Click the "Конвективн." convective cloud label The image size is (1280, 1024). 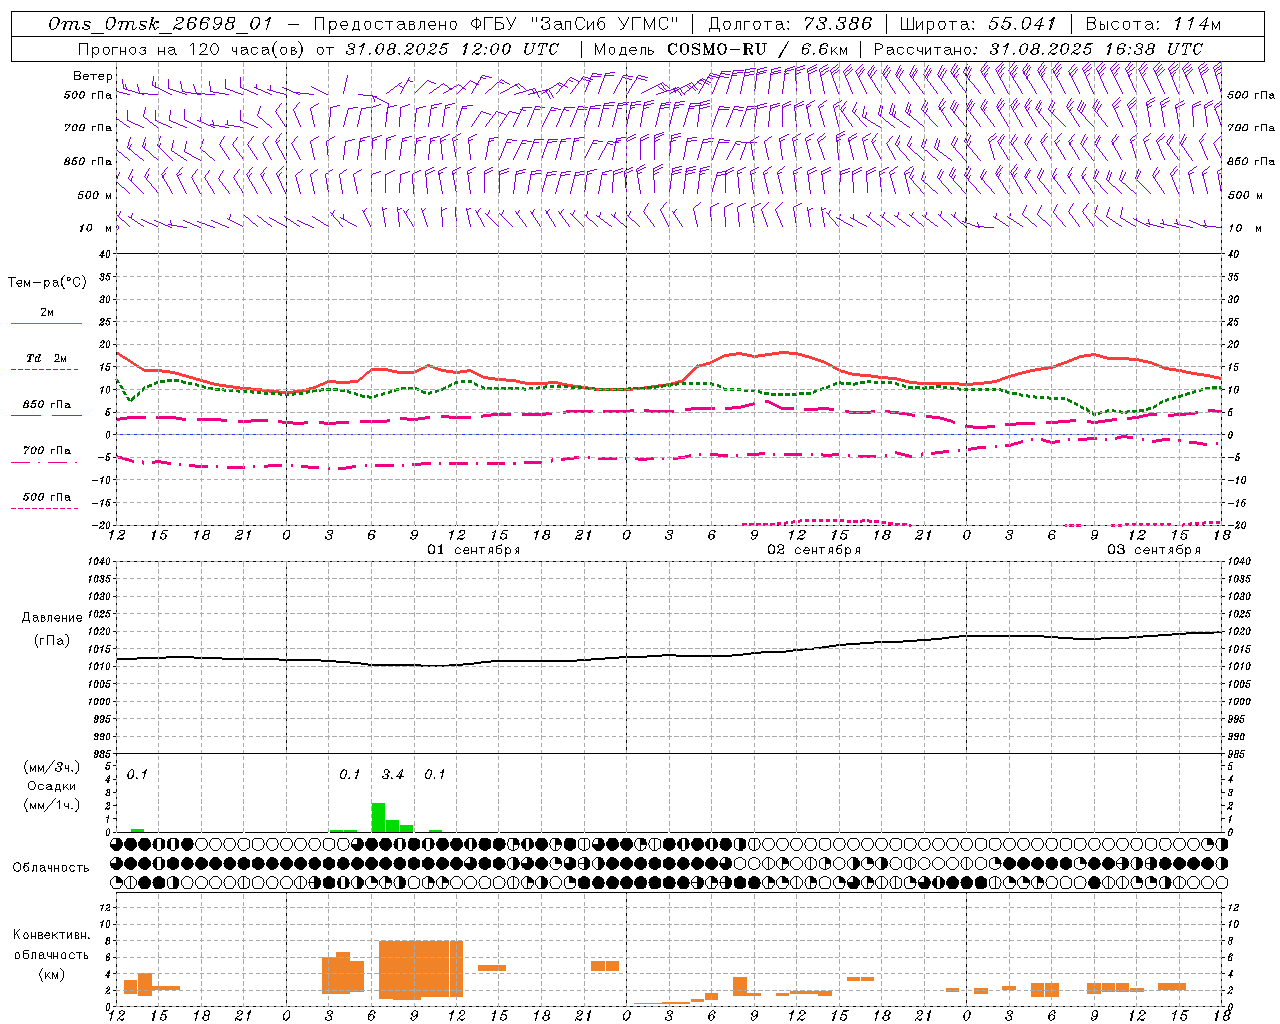tap(51, 935)
